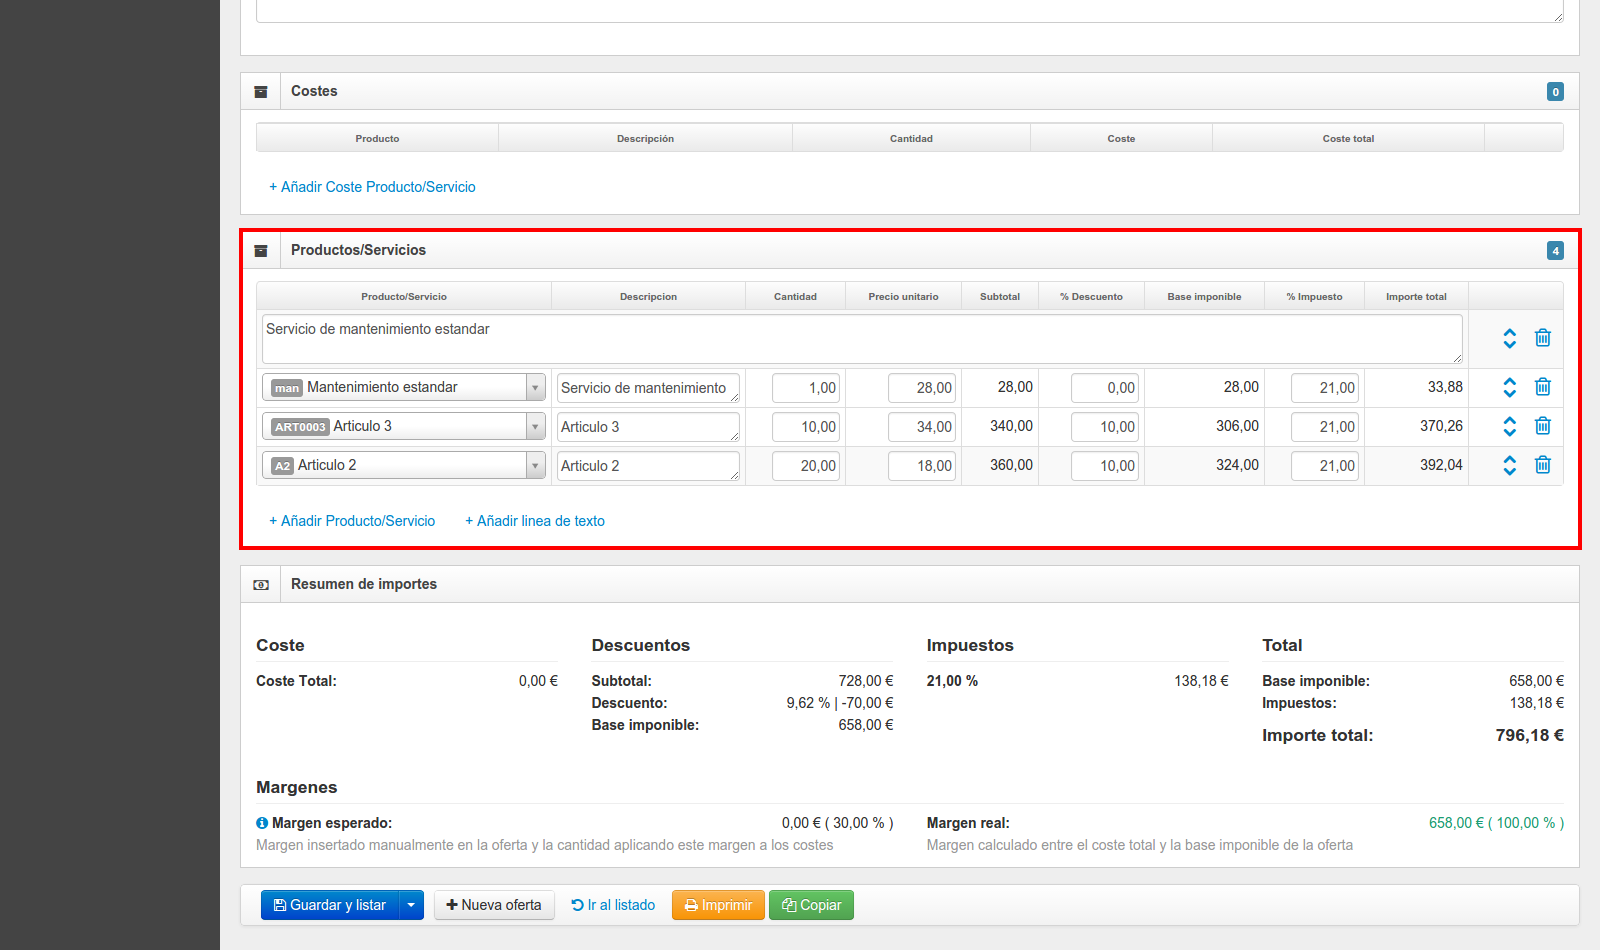Click the unit price field showing 34,00
The width and height of the screenshot is (1600, 950).
coord(922,427)
